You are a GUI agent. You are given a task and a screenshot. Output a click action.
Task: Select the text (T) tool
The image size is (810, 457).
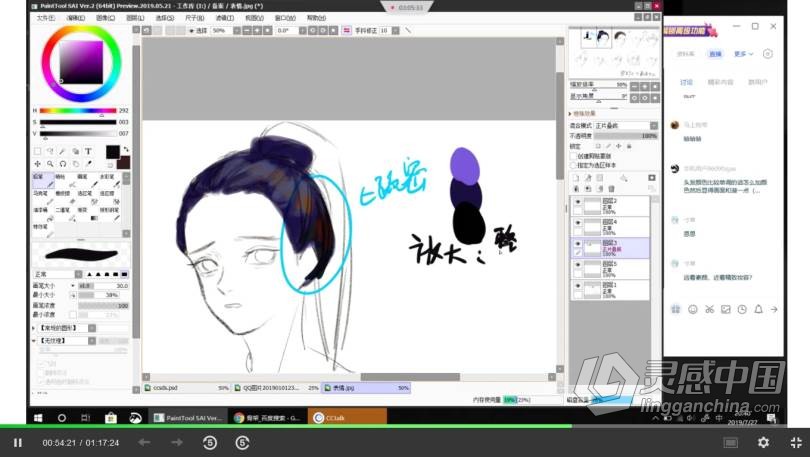coord(88,151)
